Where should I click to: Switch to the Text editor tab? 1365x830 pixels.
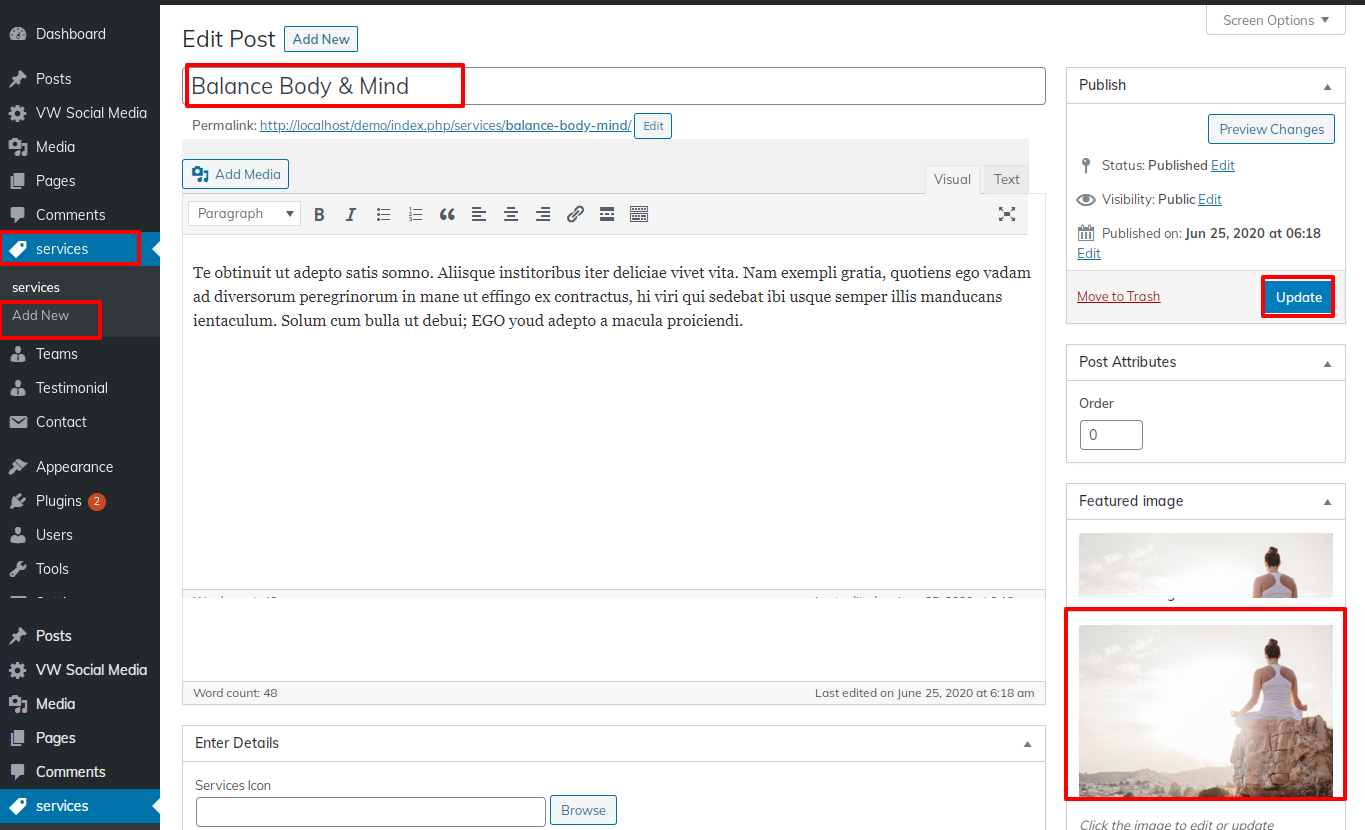point(1006,180)
